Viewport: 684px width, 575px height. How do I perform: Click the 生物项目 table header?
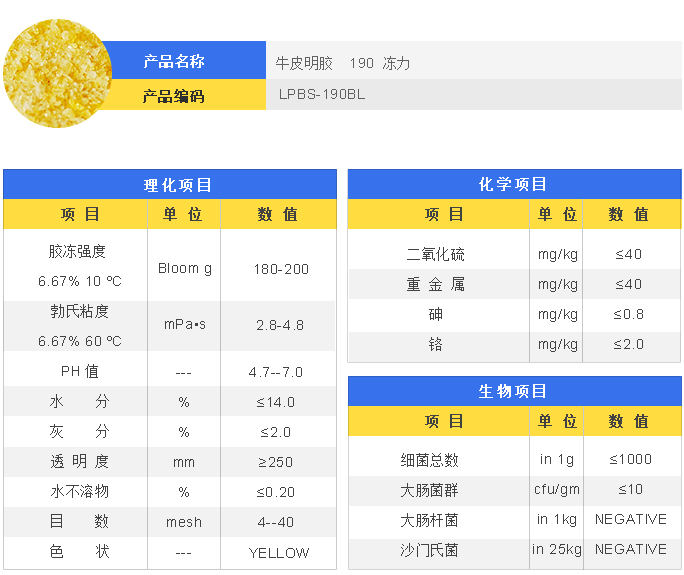coord(514,391)
